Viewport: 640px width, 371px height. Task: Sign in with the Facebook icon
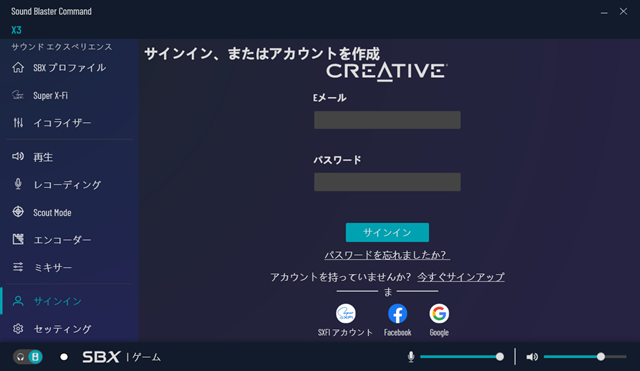tap(397, 313)
